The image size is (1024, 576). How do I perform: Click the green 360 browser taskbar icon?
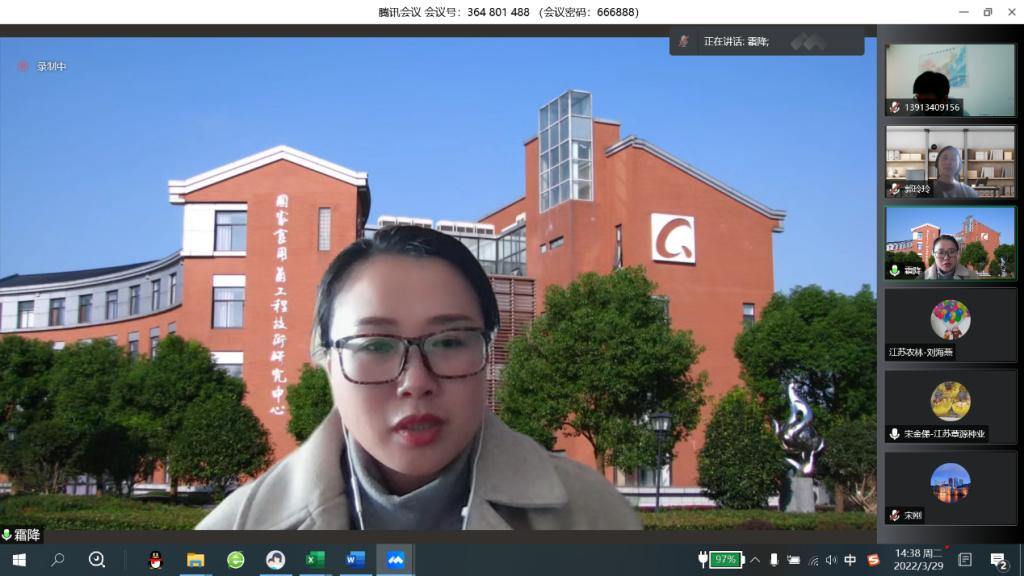coord(235,560)
